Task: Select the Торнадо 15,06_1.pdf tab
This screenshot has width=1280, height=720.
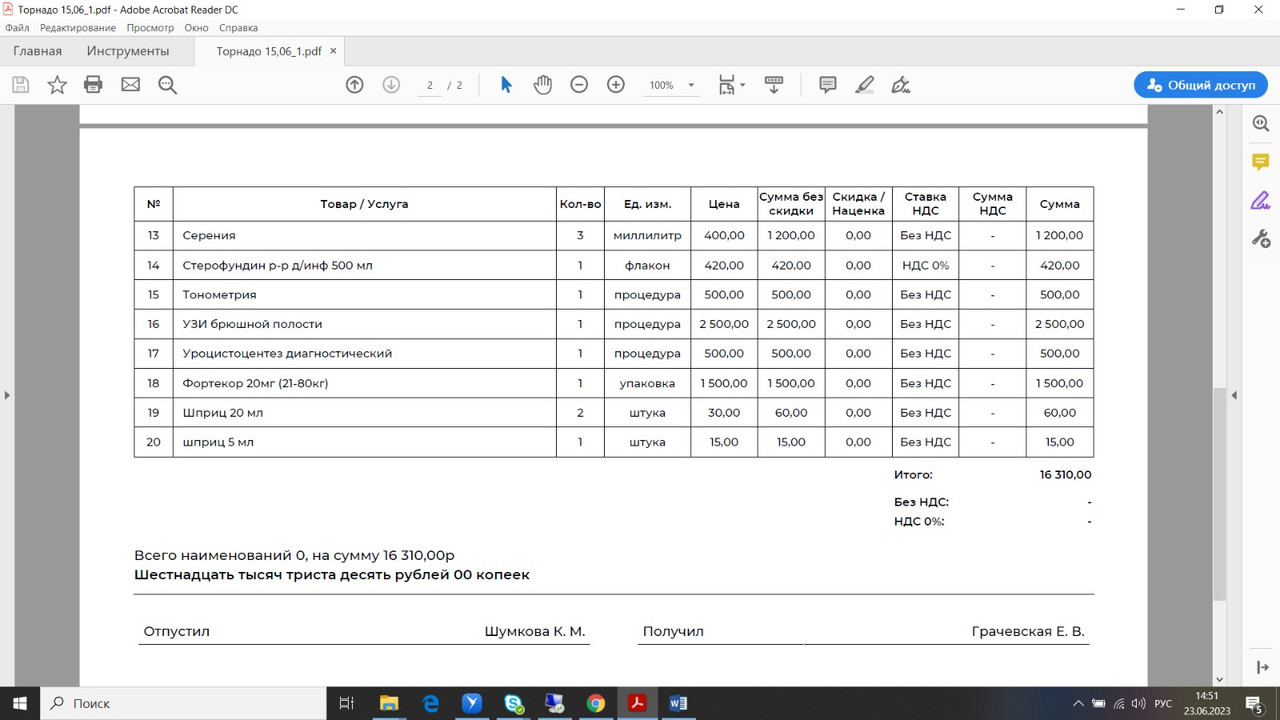Action: 269,51
